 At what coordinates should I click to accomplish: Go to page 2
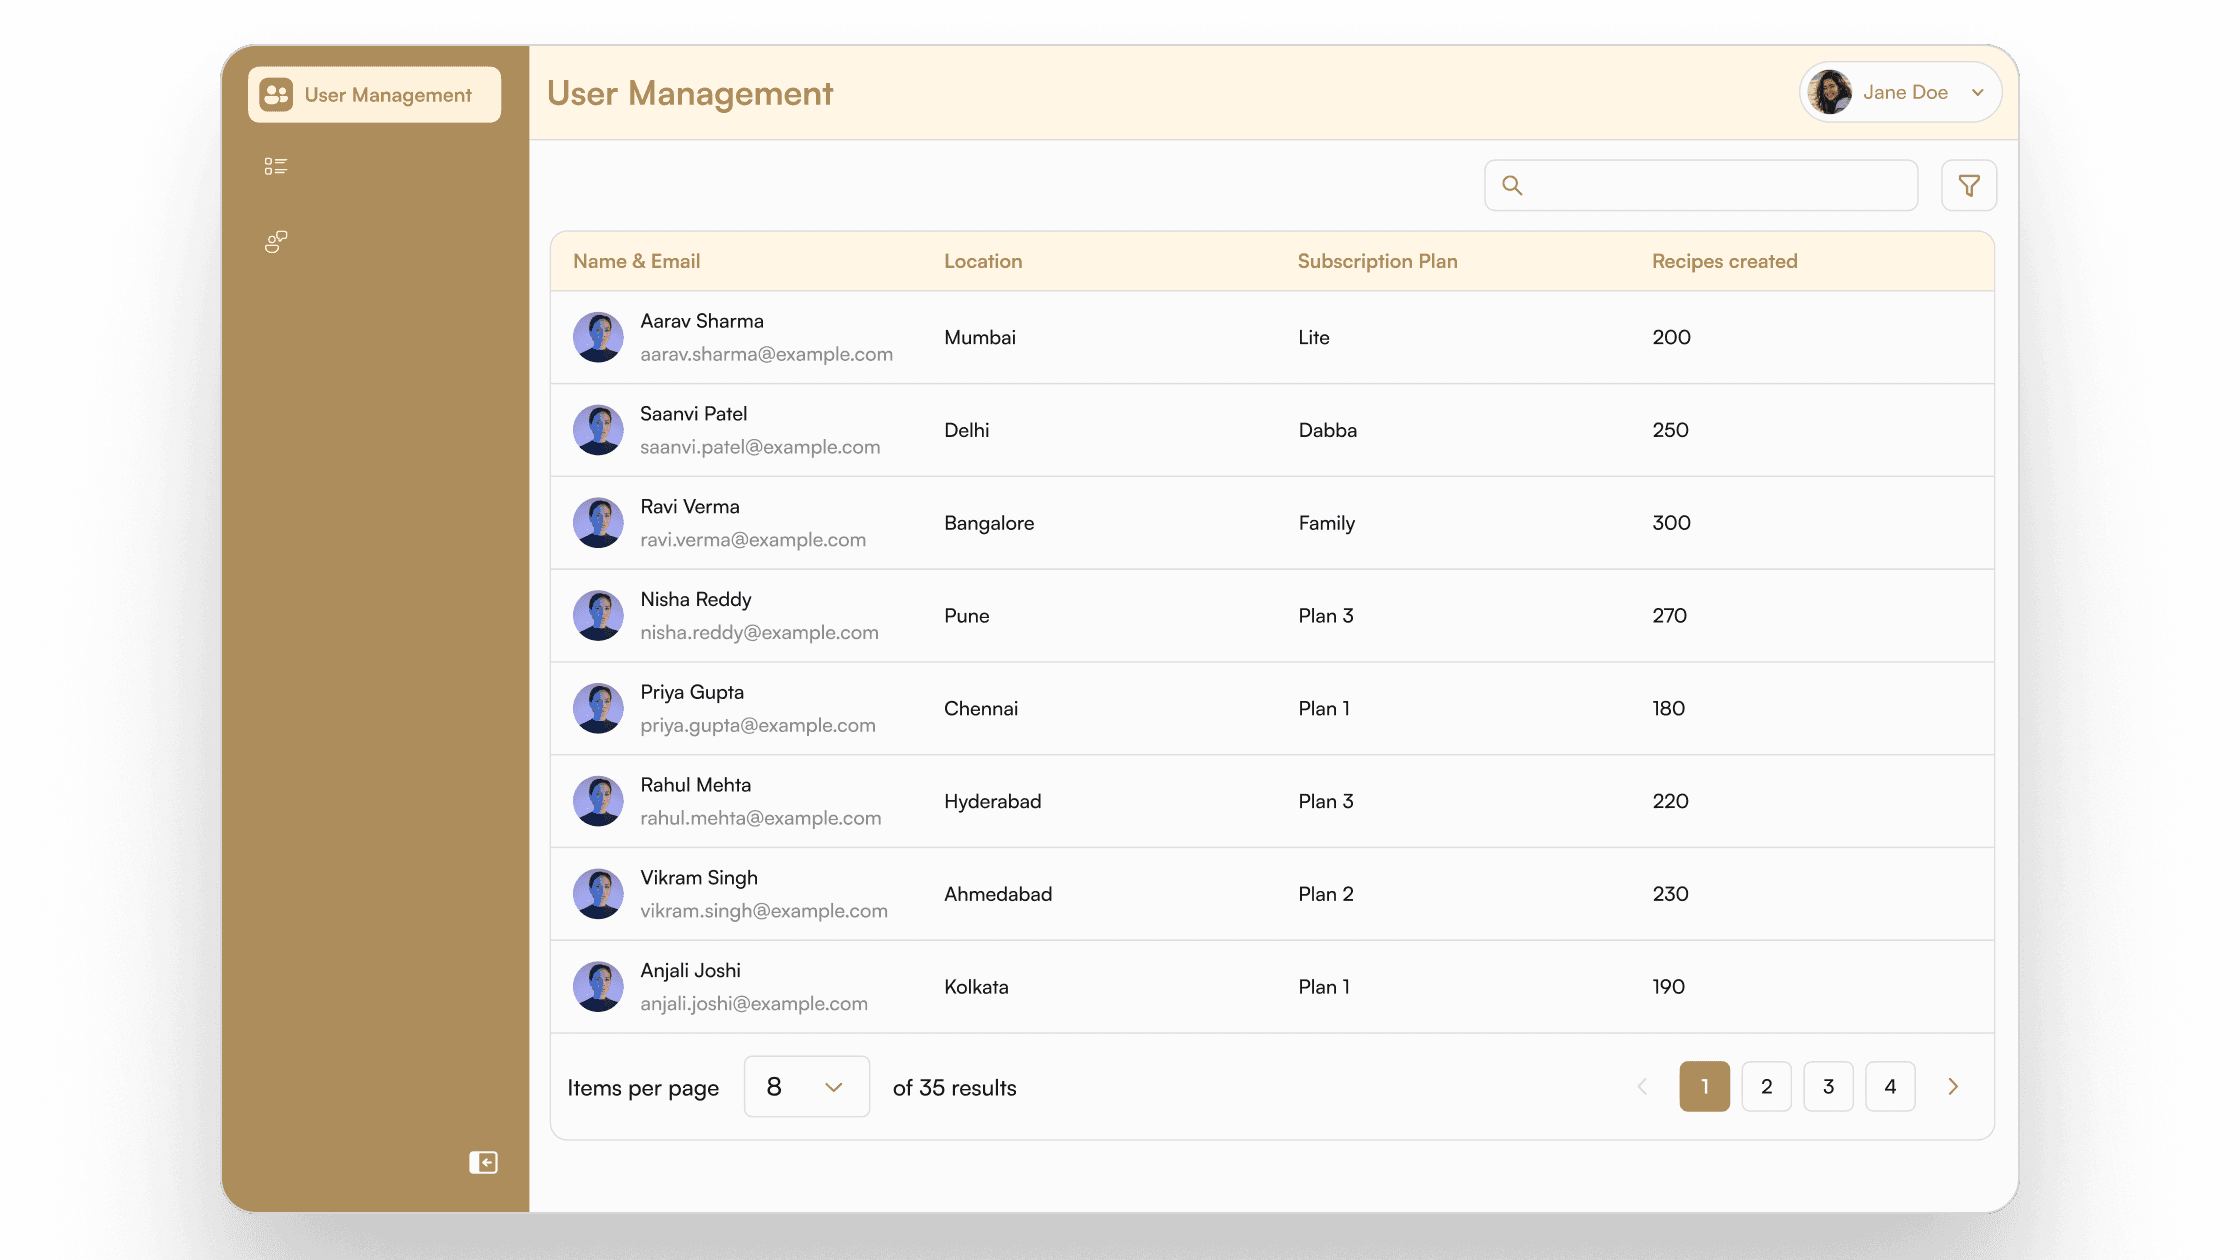1766,1087
